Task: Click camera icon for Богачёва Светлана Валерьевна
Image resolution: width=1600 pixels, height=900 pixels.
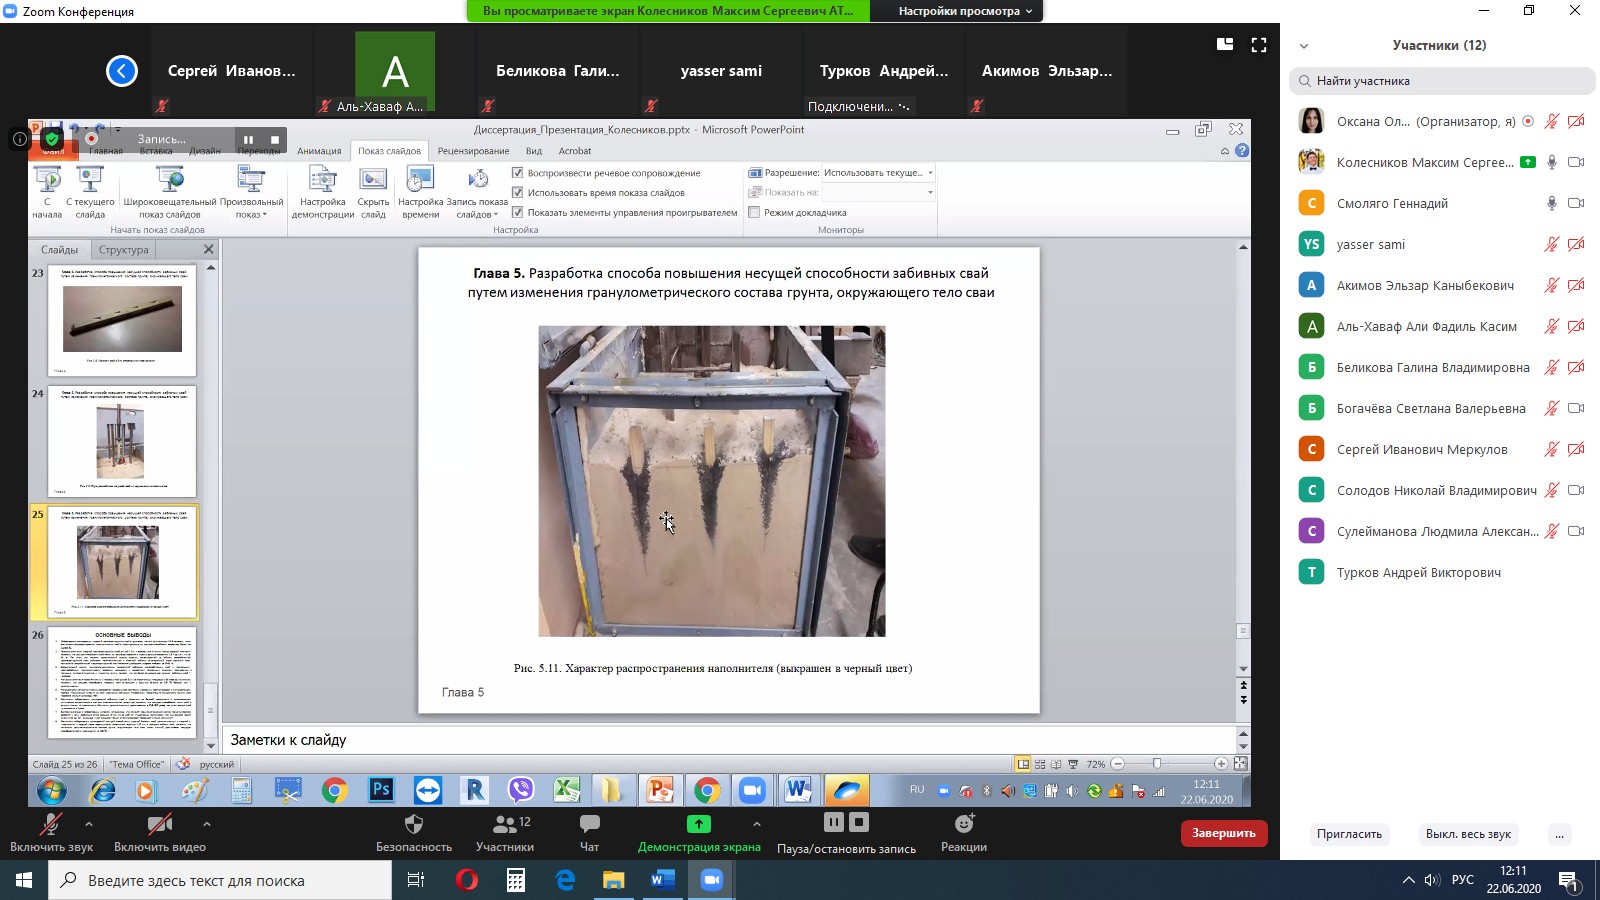Action: 1576,408
